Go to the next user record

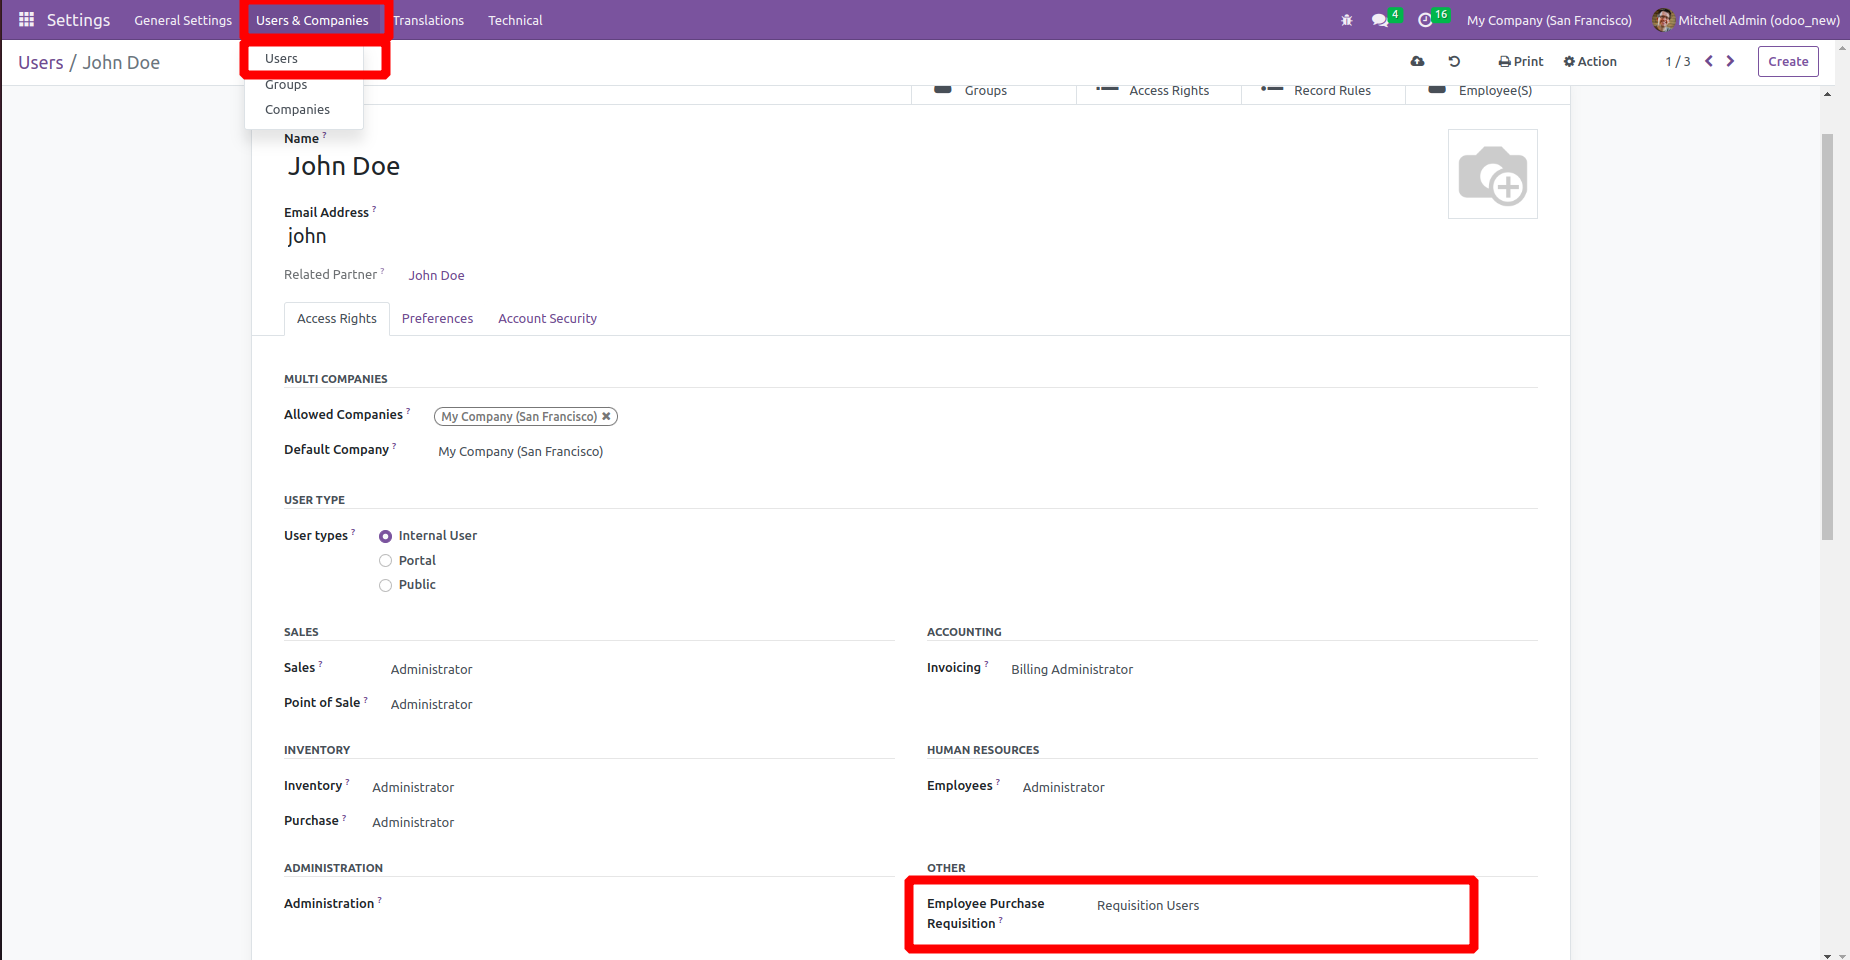1730,61
